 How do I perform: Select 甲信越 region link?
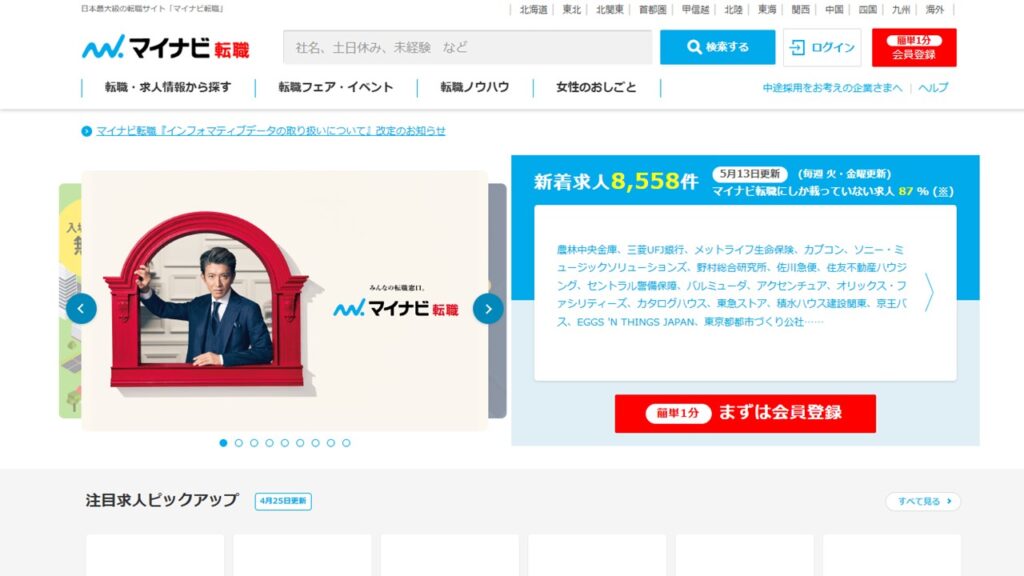(x=696, y=10)
